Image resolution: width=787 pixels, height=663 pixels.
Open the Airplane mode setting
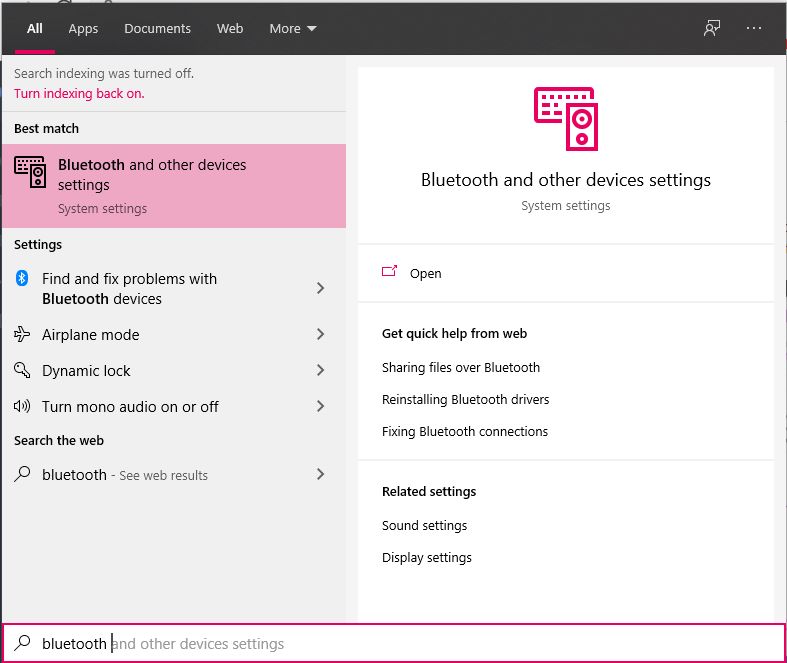[x=174, y=335]
